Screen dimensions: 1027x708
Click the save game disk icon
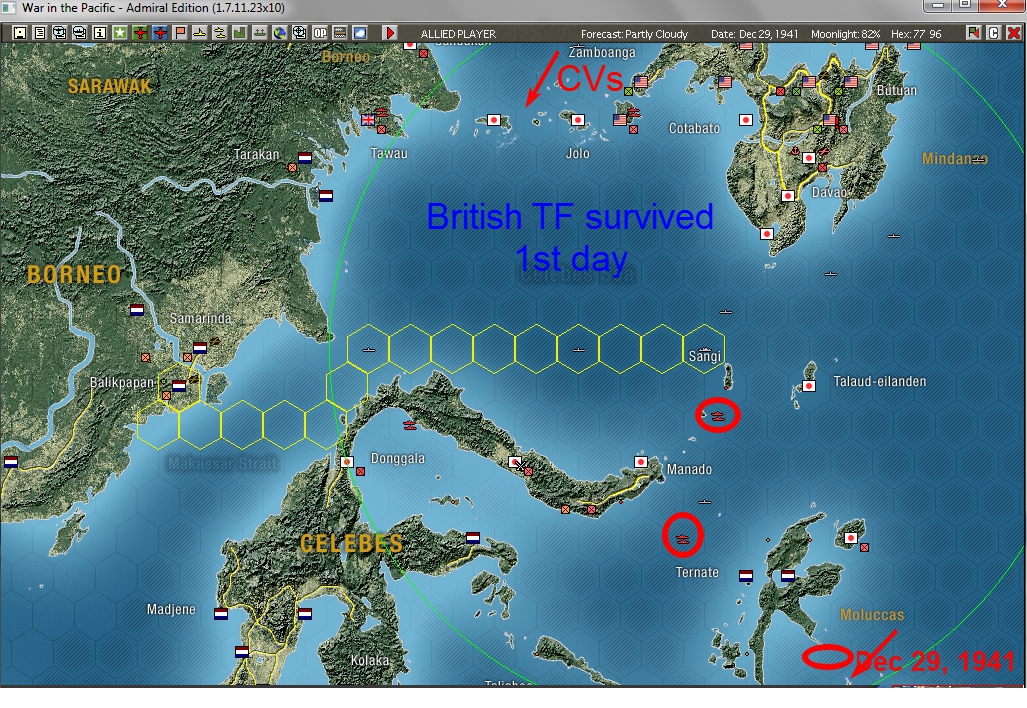(20, 33)
